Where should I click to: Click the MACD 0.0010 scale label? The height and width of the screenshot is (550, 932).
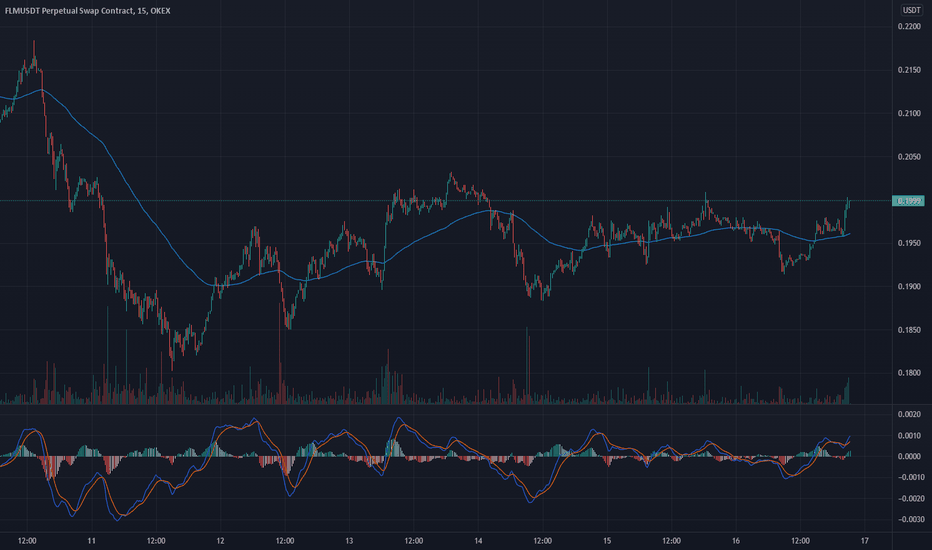(909, 436)
